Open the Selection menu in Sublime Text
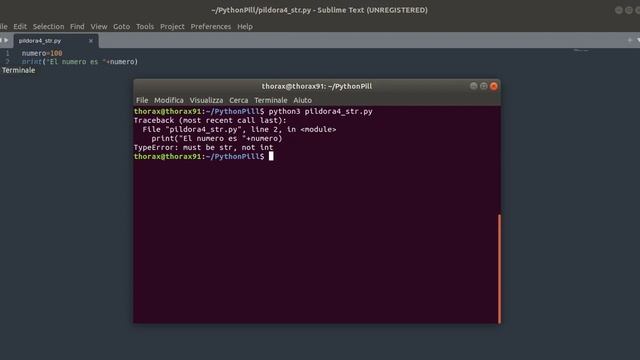 coord(49,27)
